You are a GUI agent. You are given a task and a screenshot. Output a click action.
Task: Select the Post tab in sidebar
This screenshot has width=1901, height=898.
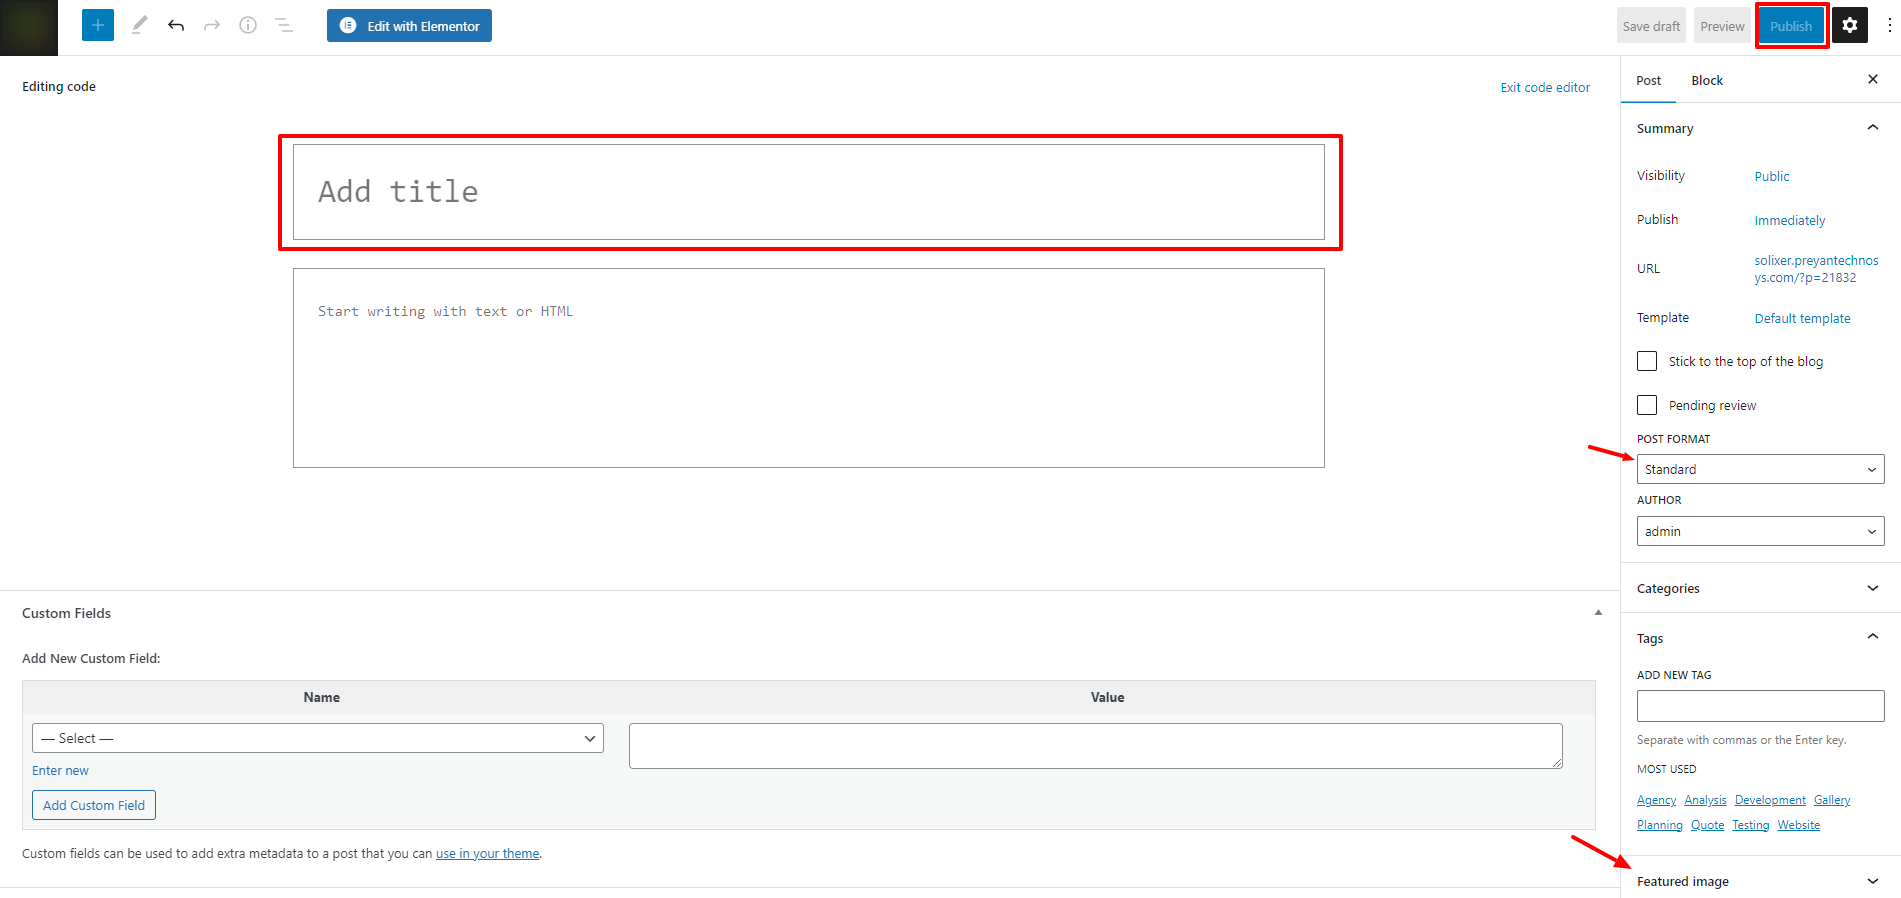1648,80
